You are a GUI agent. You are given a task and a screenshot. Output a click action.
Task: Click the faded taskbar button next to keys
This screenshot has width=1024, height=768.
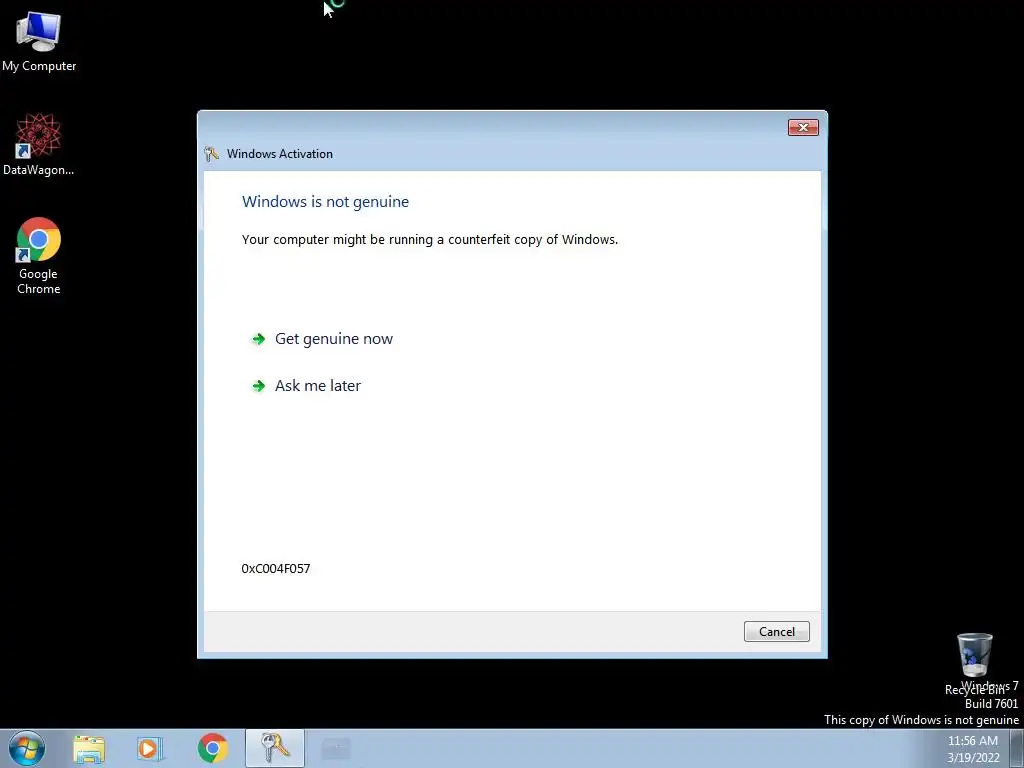pyautogui.click(x=336, y=748)
